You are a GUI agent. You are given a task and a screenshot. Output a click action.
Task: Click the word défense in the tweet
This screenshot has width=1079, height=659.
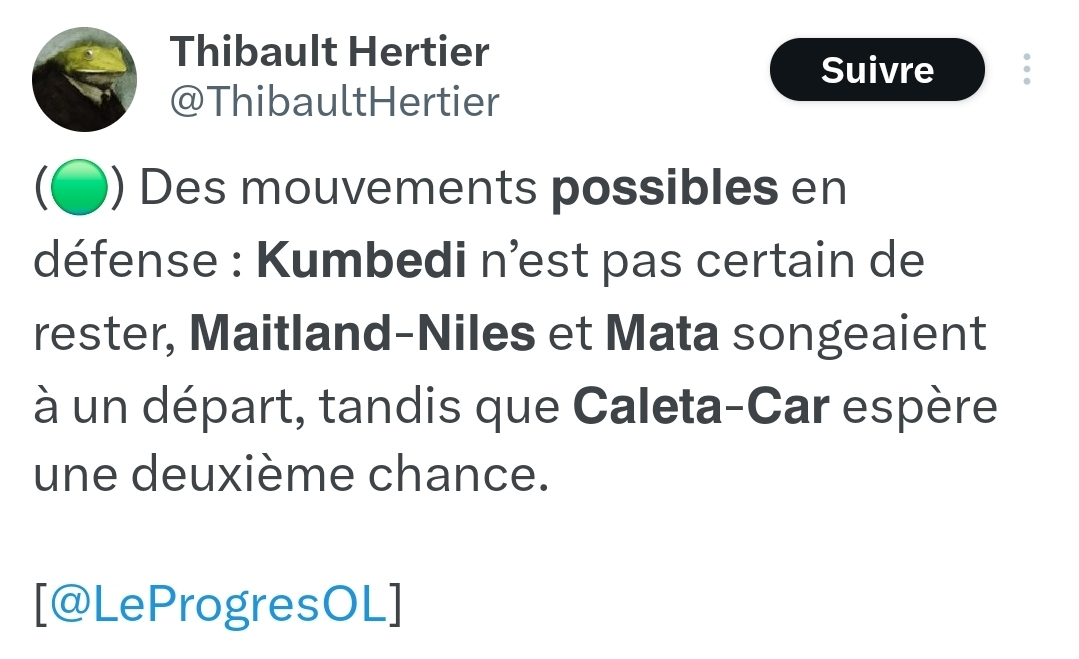point(125,260)
